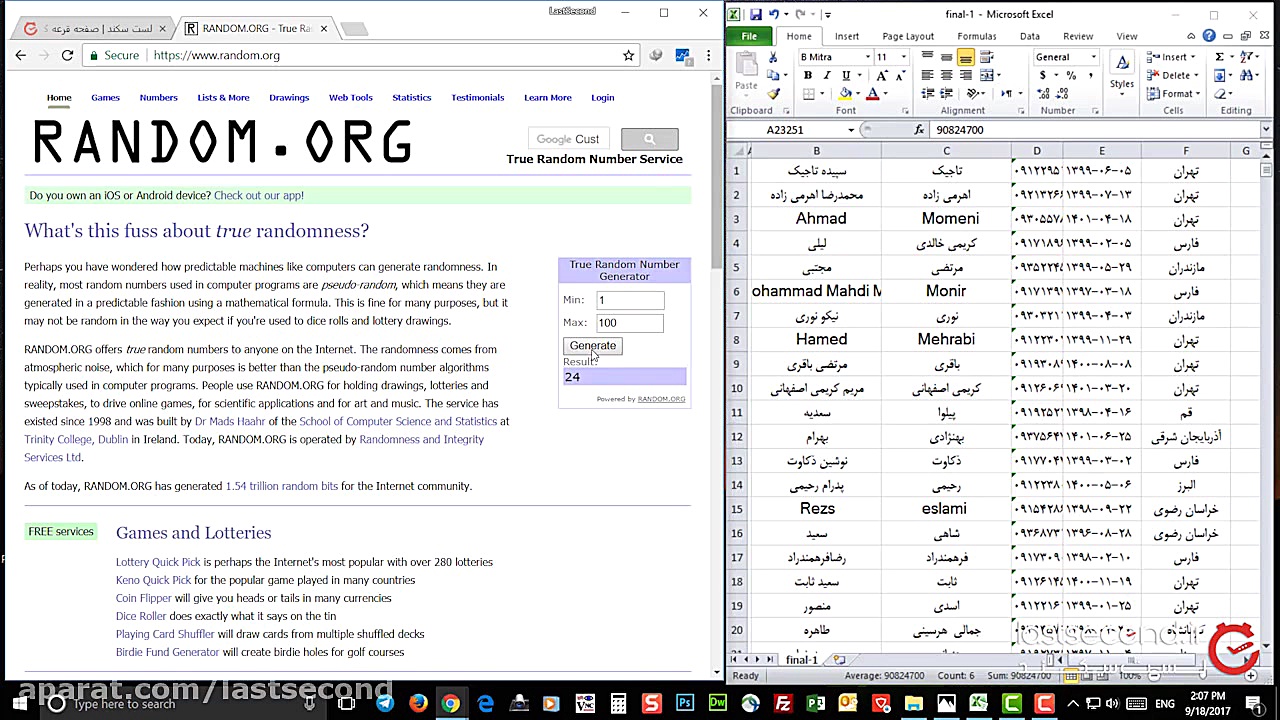Open FileZilla from the taskbar
The width and height of the screenshot is (1280, 720).
tap(783, 704)
